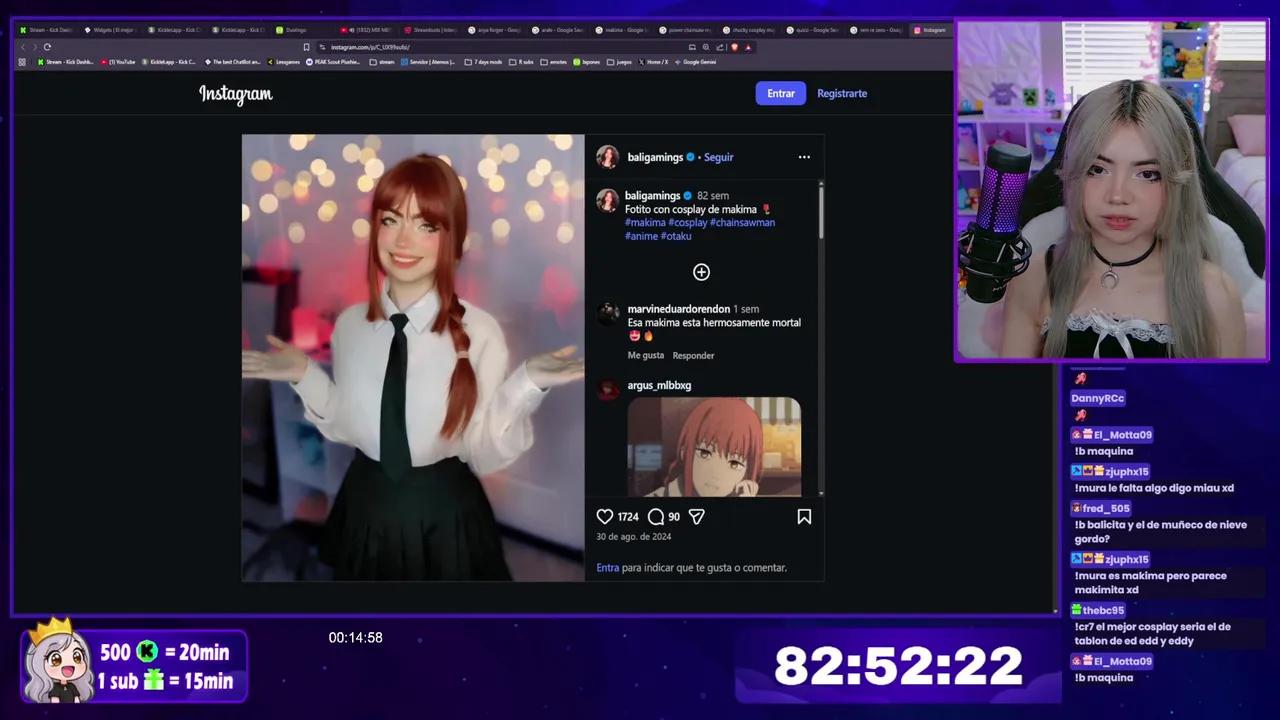Open marvineduardorendon's avatar in comments
Image resolution: width=1280 pixels, height=720 pixels.
point(607,314)
